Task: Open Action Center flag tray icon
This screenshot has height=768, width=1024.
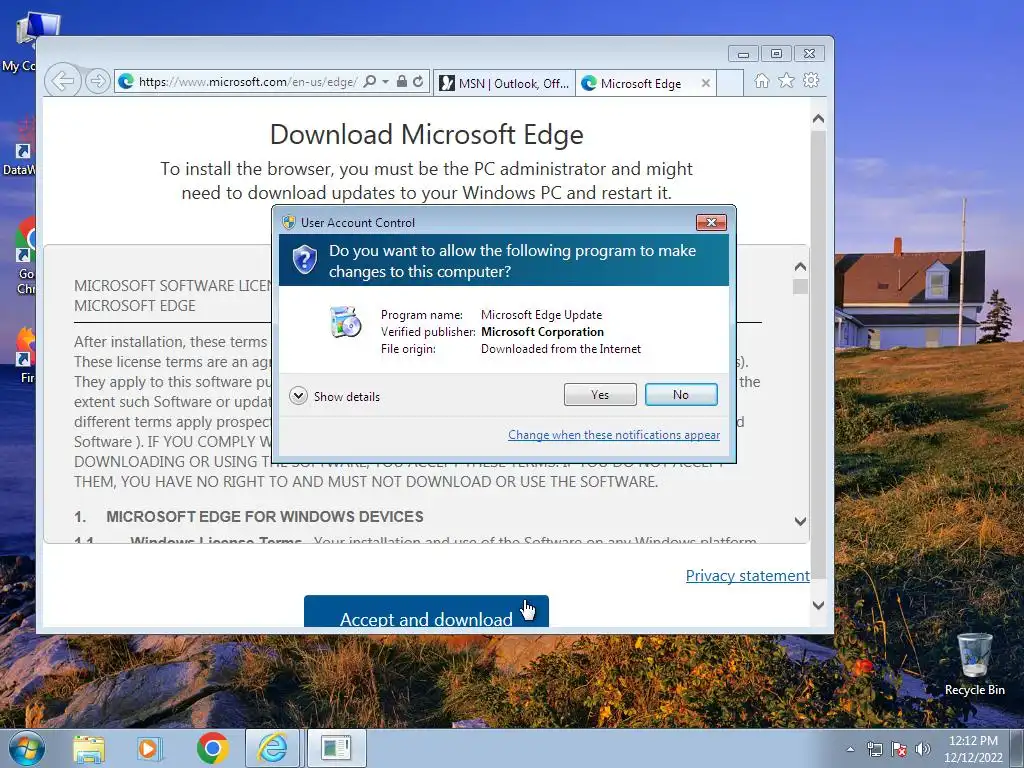Action: 899,750
